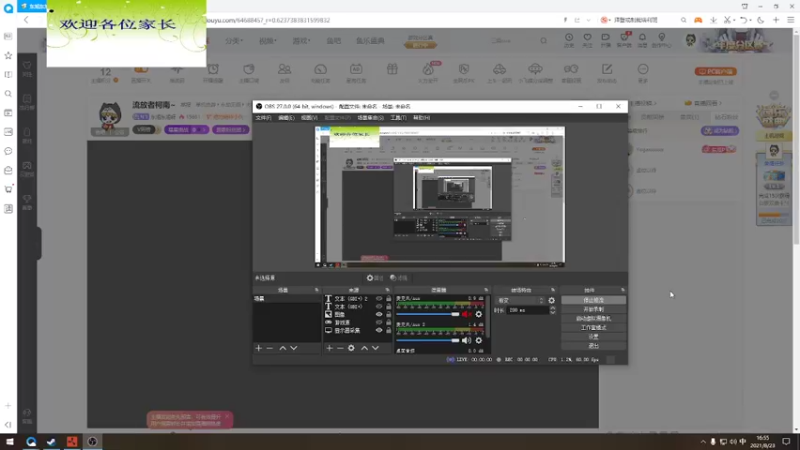Open browser hamburger menu

(791, 20)
